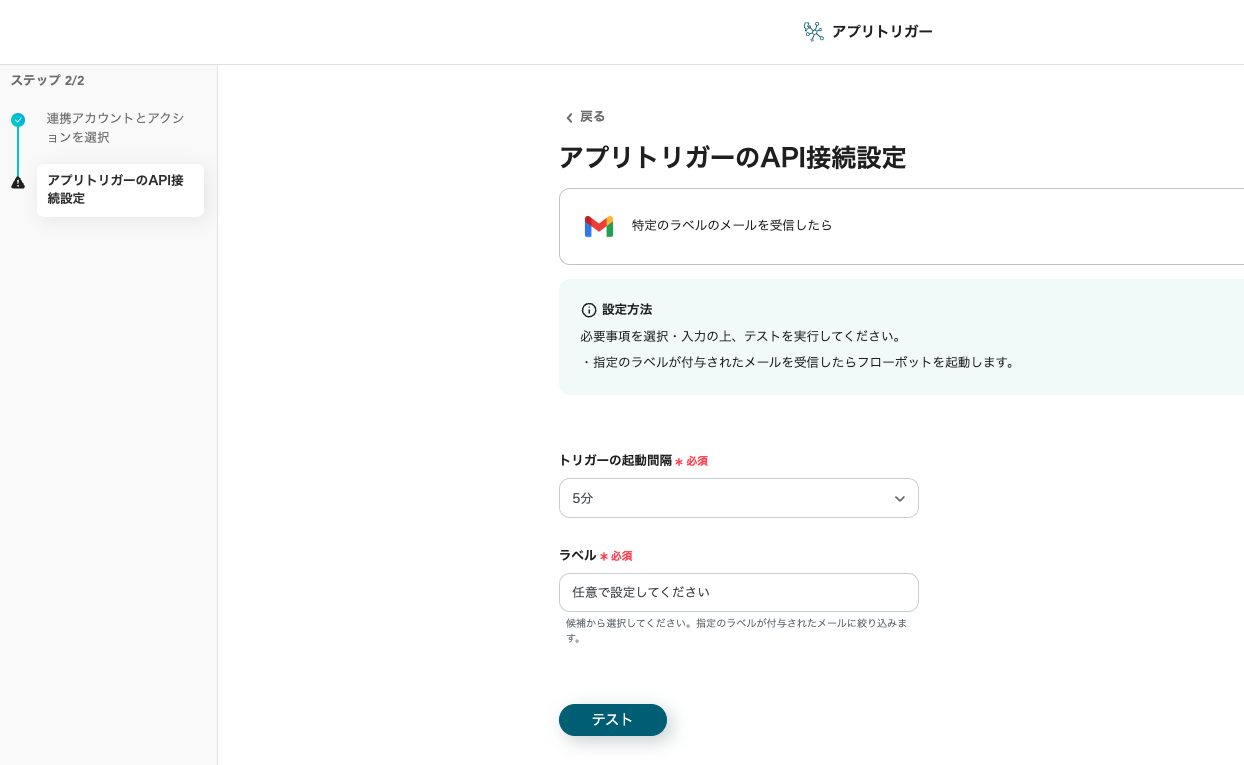Screen dimensions: 1244x765
Task: Click the トリガーの起動間隔 field label
Action: 615,461
